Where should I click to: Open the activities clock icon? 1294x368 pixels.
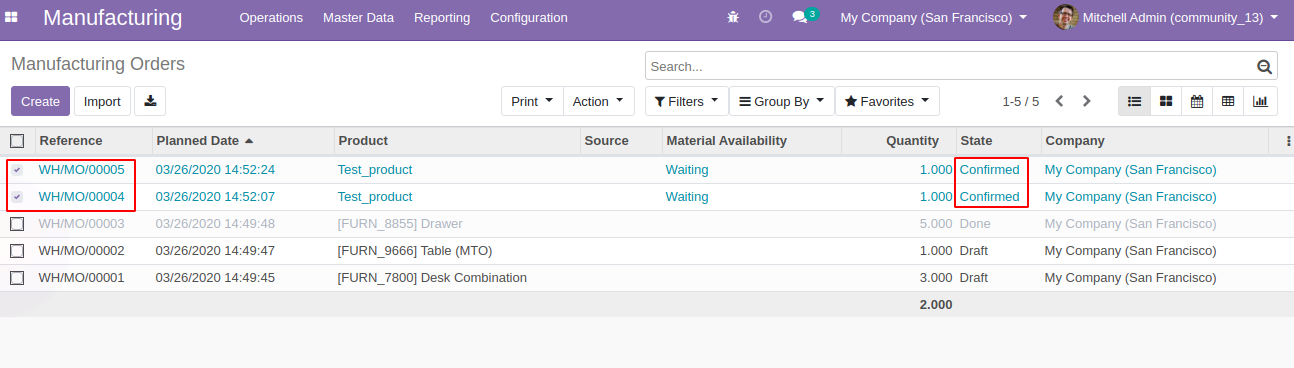pos(765,18)
